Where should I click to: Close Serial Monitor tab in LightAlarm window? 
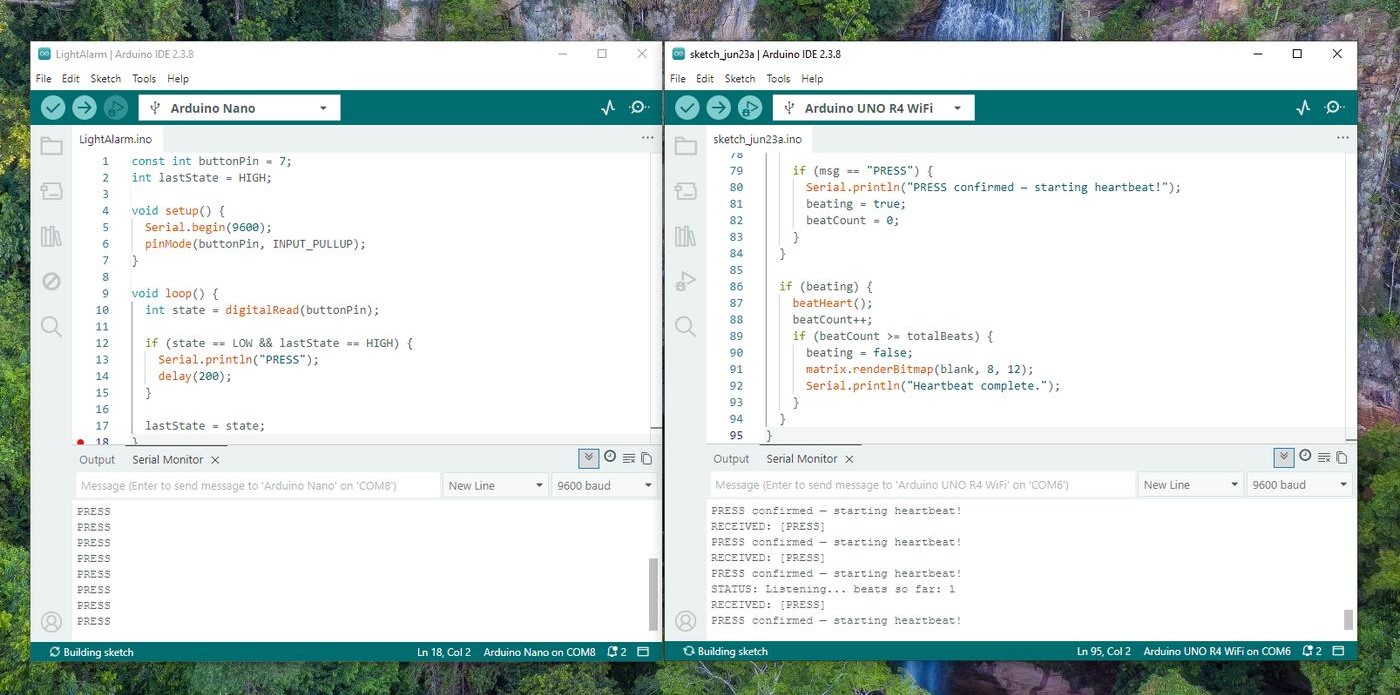pyautogui.click(x=215, y=460)
